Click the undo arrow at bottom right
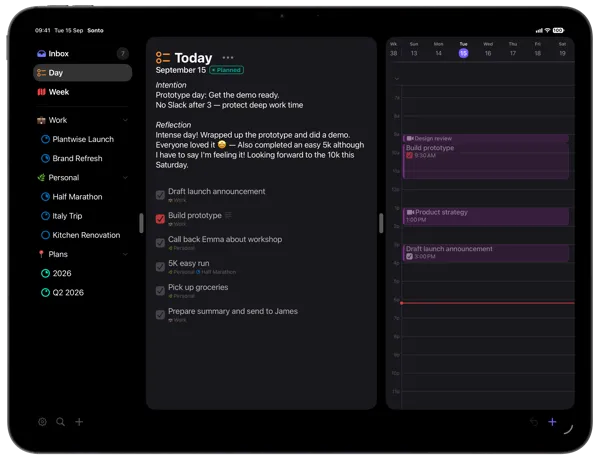 [x=533, y=422]
